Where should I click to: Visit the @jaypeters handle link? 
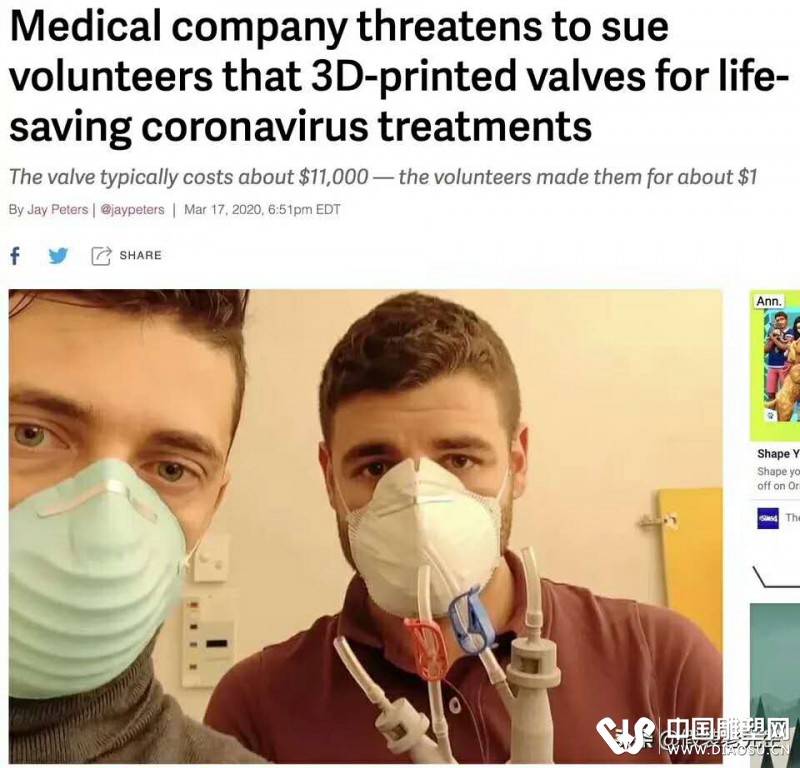[x=133, y=210]
